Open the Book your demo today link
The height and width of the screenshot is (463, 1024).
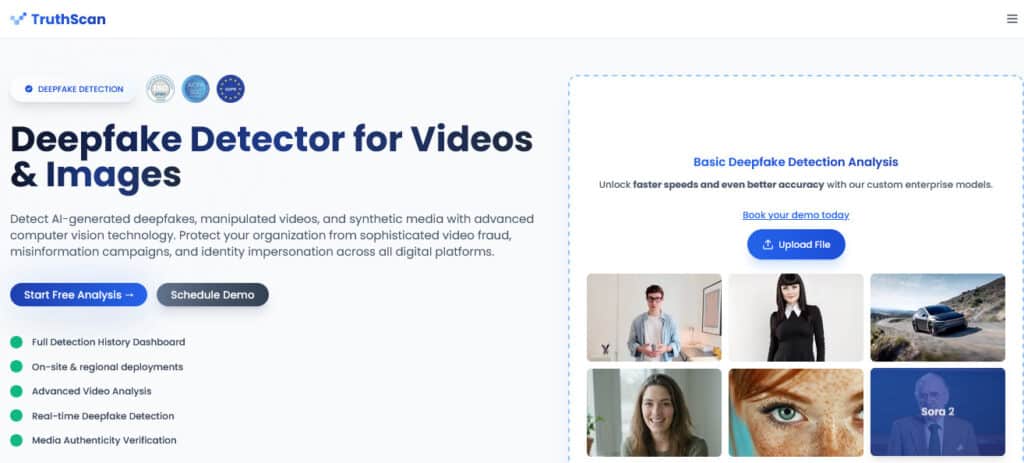pos(796,215)
